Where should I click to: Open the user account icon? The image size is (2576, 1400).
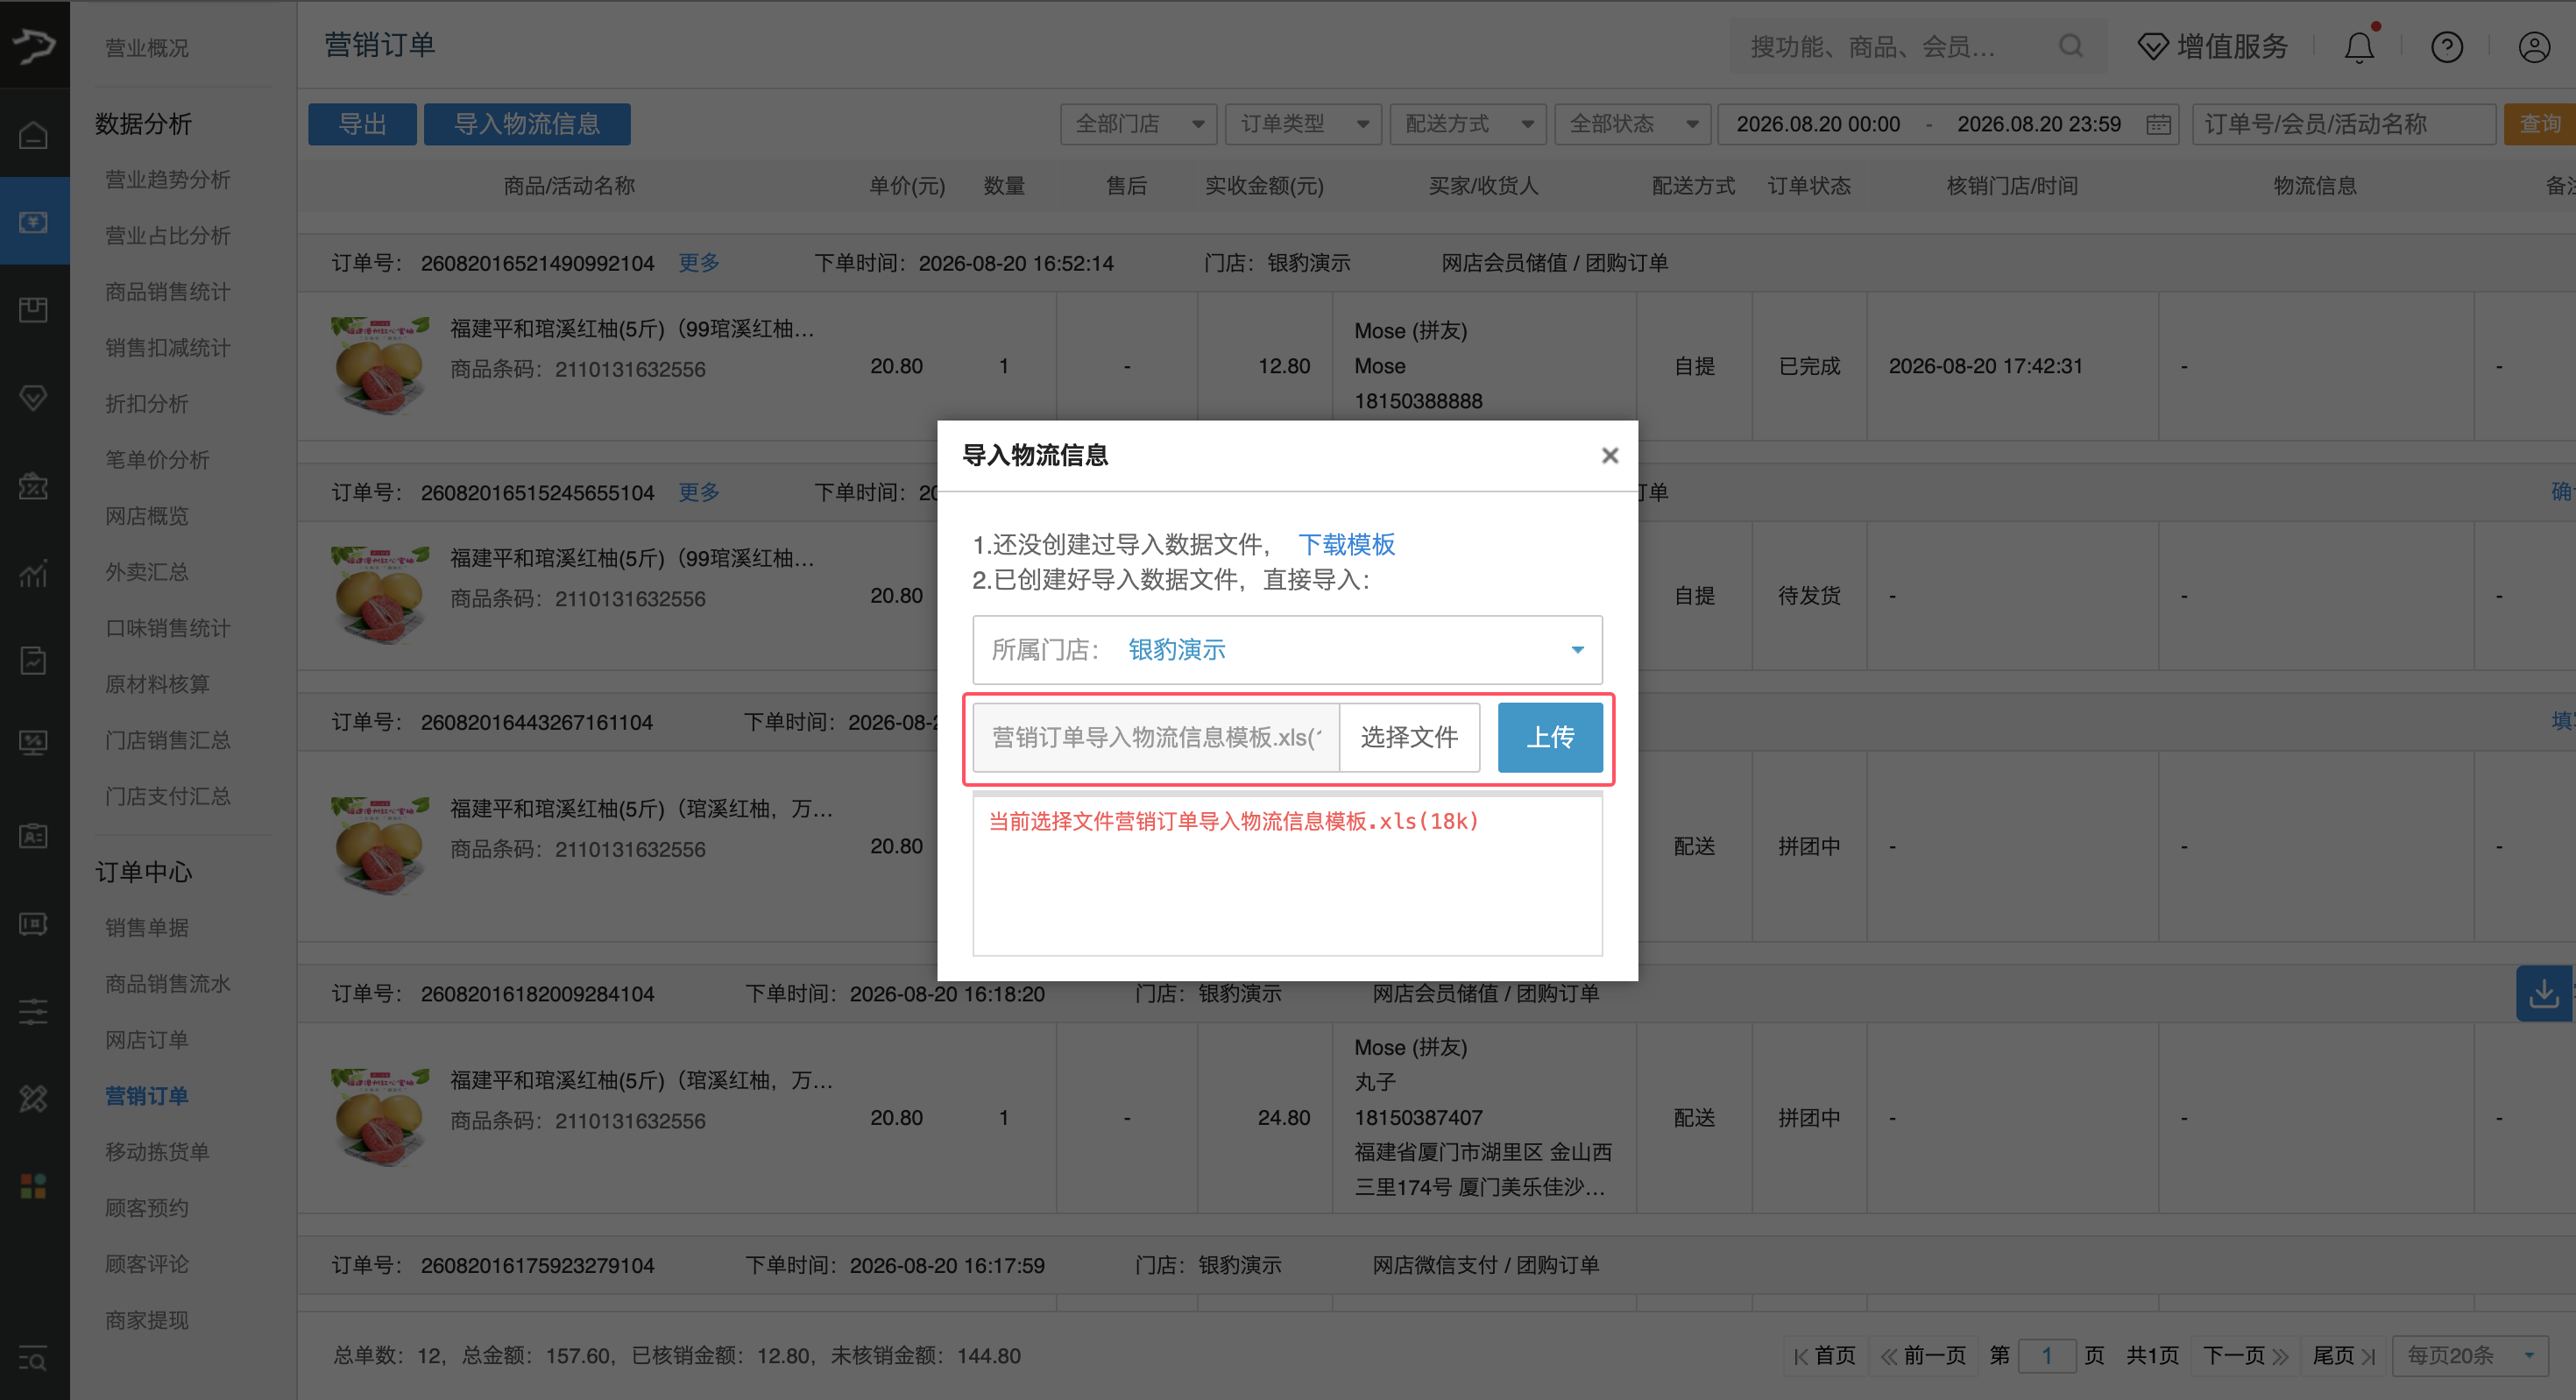click(x=2534, y=46)
